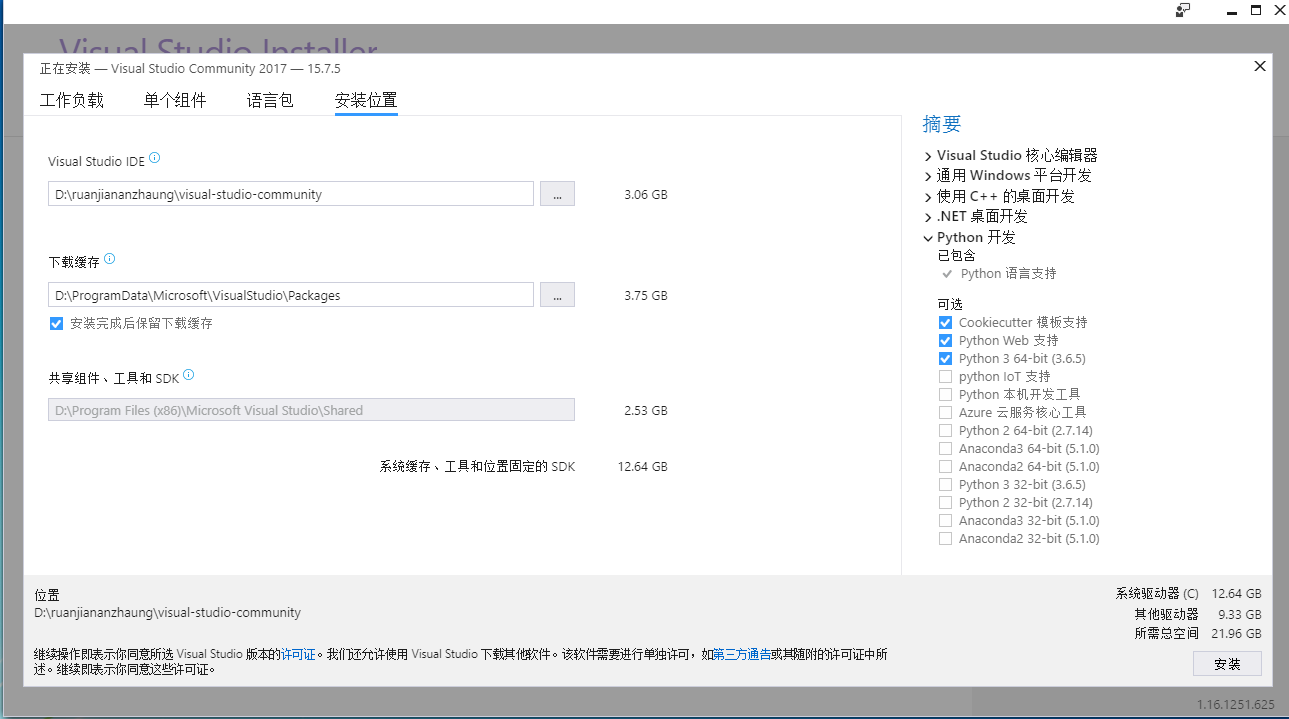Click the disabled shared components path field

(311, 410)
